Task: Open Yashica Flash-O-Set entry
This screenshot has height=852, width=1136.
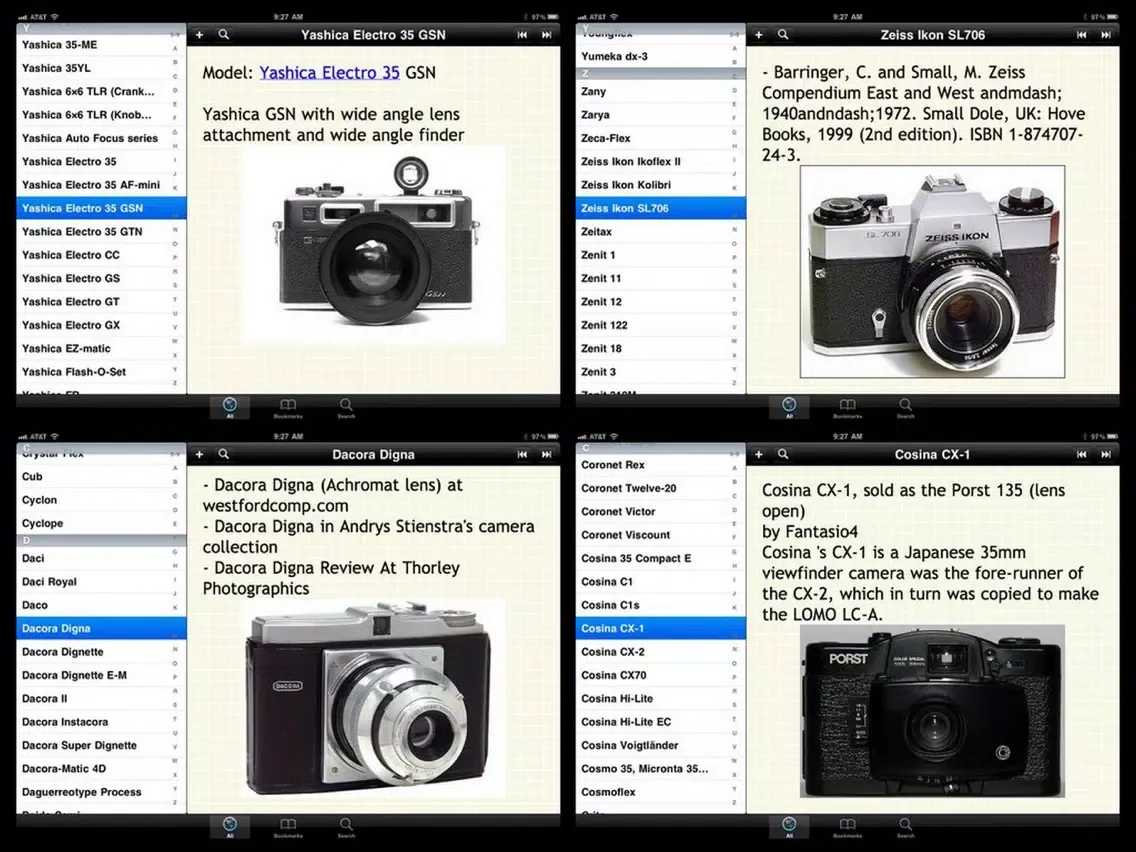Action: [x=101, y=372]
